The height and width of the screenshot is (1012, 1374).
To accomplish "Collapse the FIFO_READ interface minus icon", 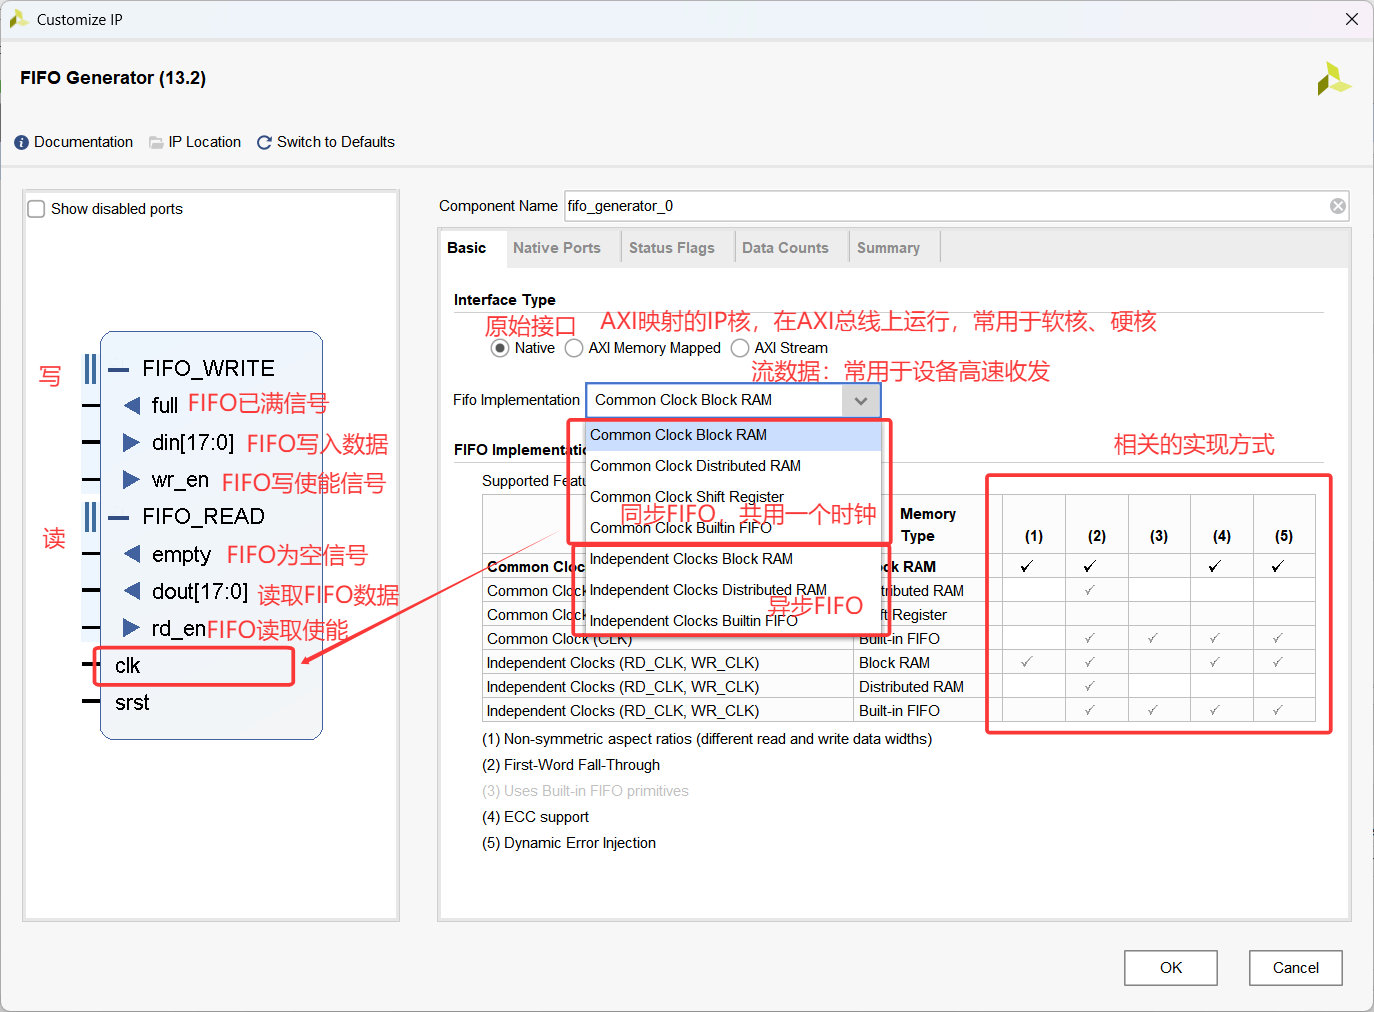I will pyautogui.click(x=119, y=517).
